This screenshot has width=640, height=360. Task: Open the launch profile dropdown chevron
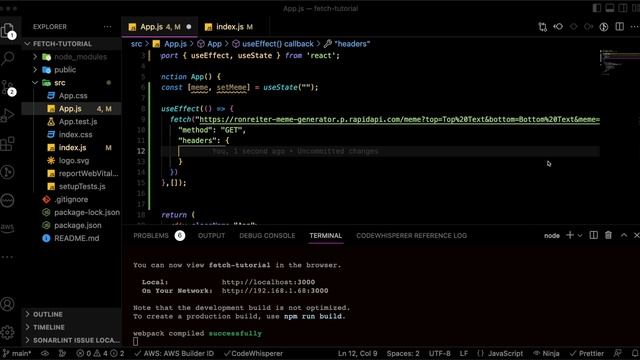coord(580,236)
